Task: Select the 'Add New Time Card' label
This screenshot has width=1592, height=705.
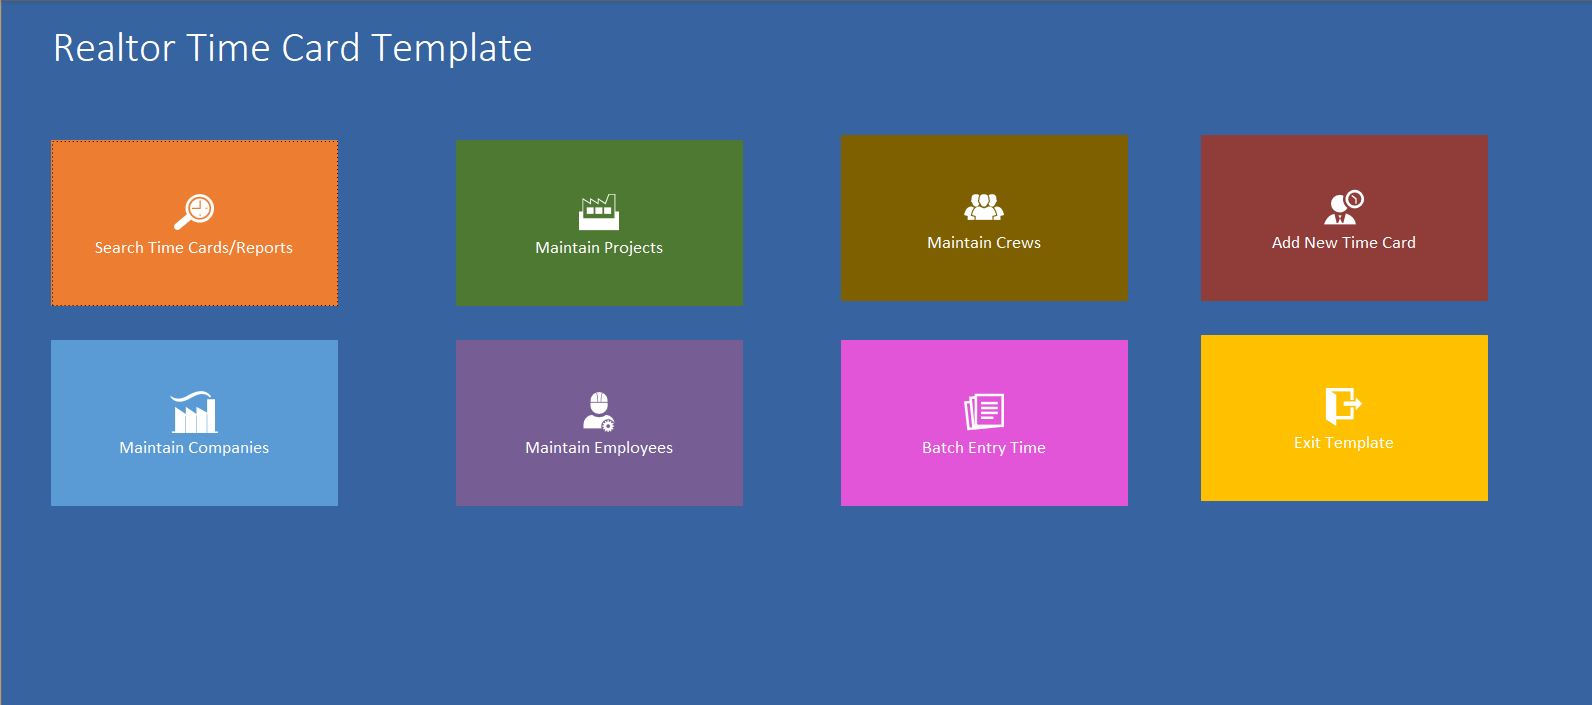Action: (x=1344, y=243)
